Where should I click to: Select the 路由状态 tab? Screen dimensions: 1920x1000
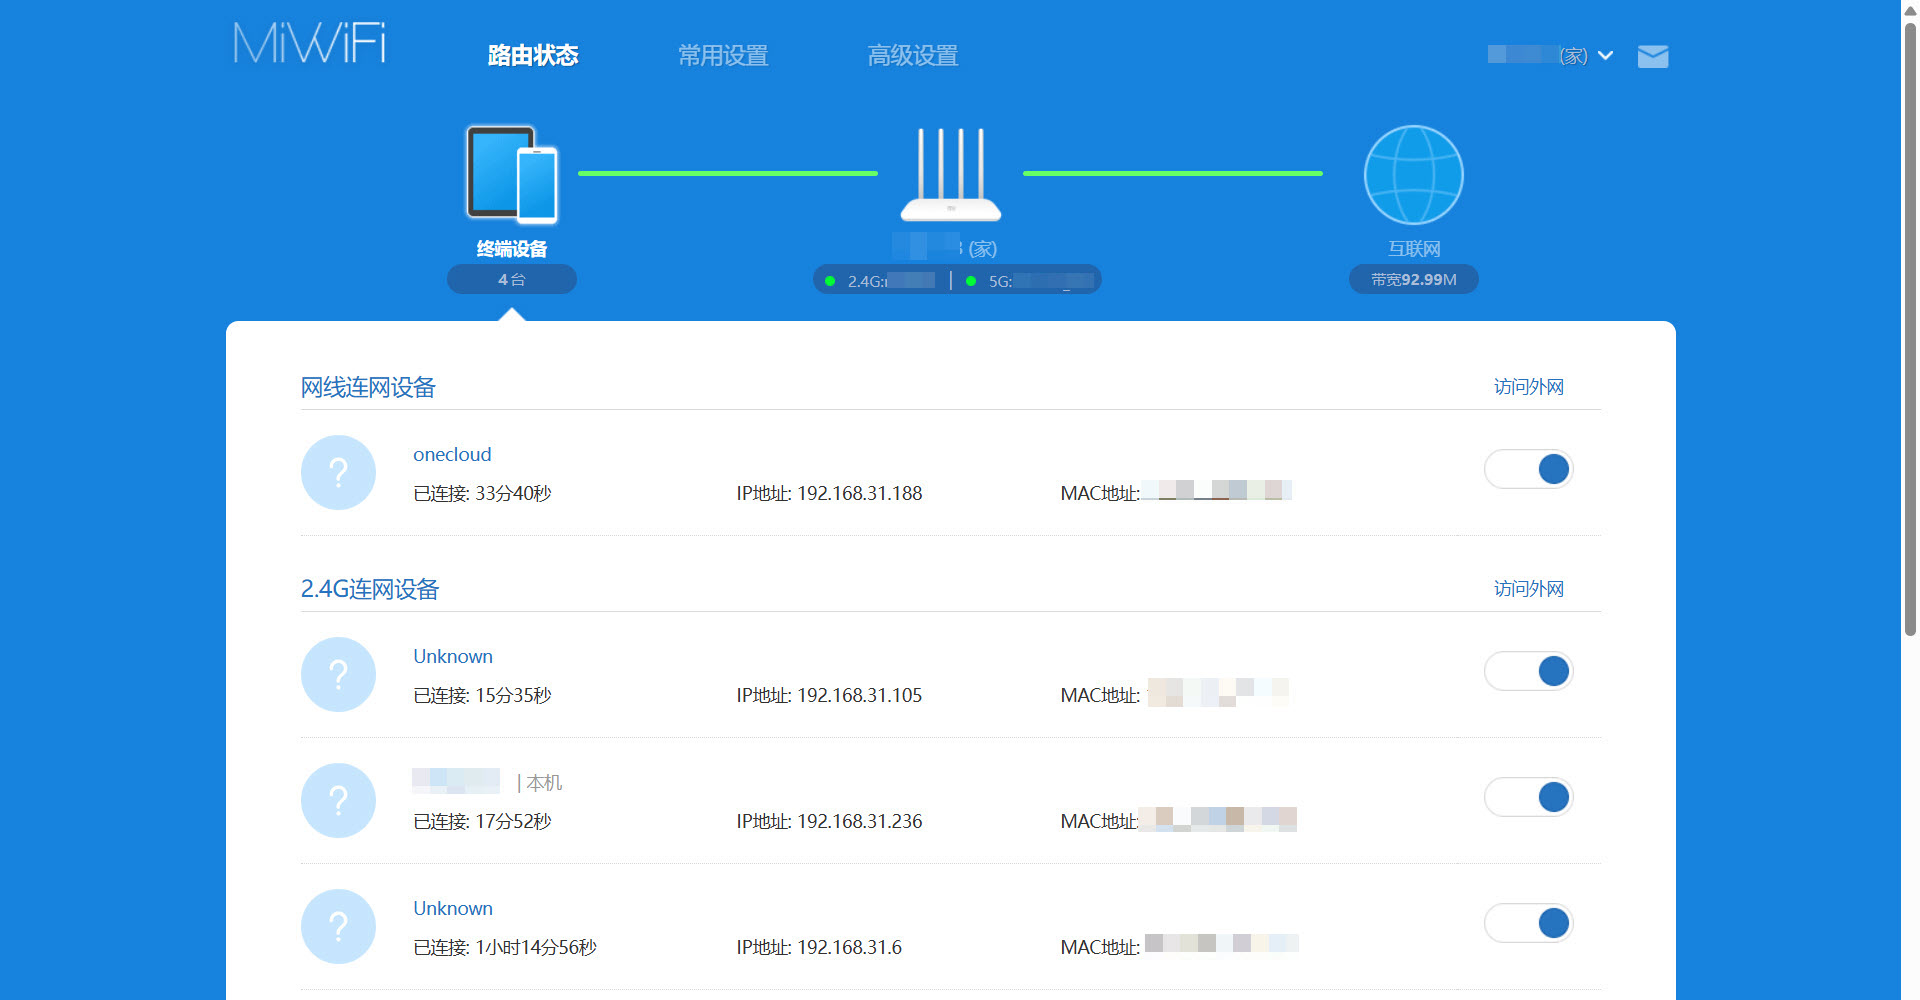(532, 56)
